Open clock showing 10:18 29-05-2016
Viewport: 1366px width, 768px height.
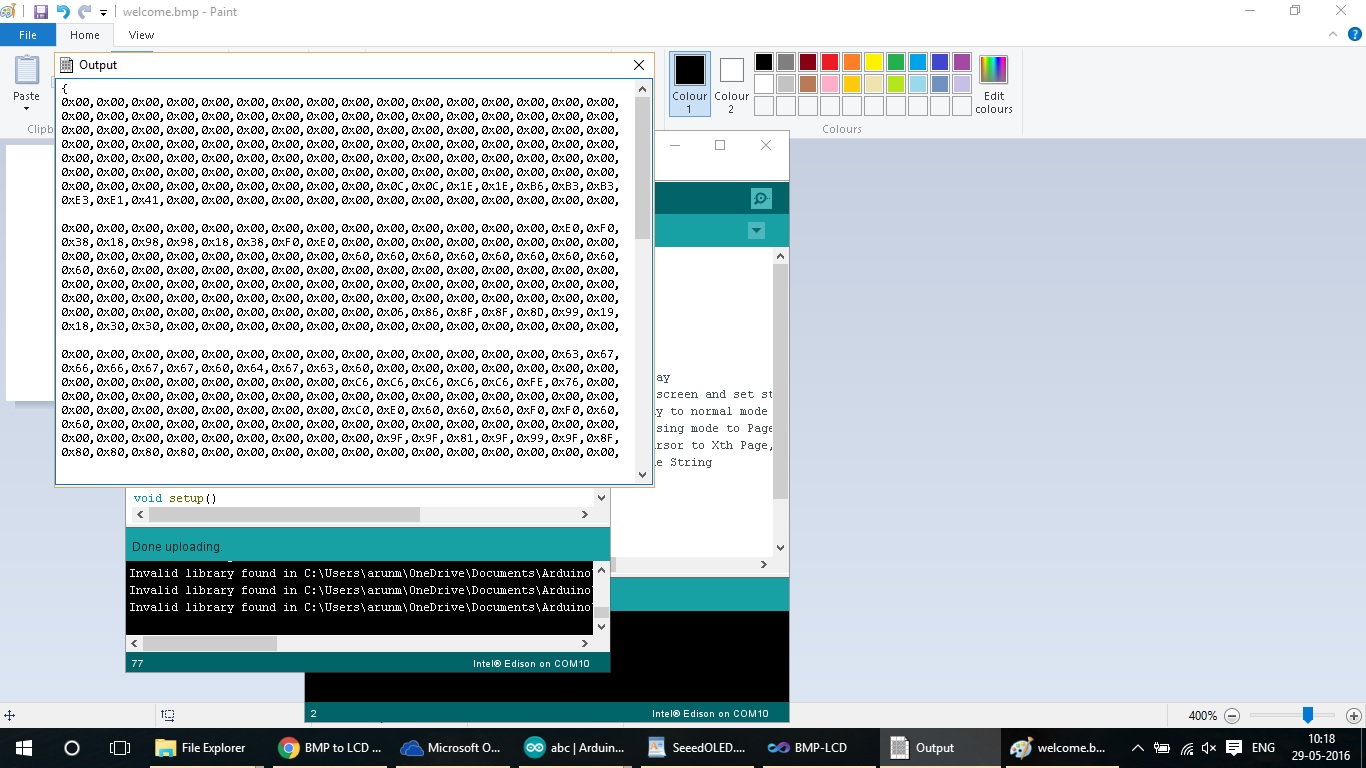tap(1322, 748)
